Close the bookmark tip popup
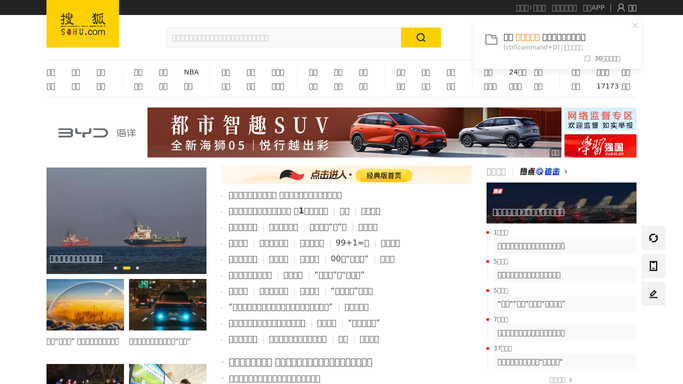The height and width of the screenshot is (384, 683). 635,26
